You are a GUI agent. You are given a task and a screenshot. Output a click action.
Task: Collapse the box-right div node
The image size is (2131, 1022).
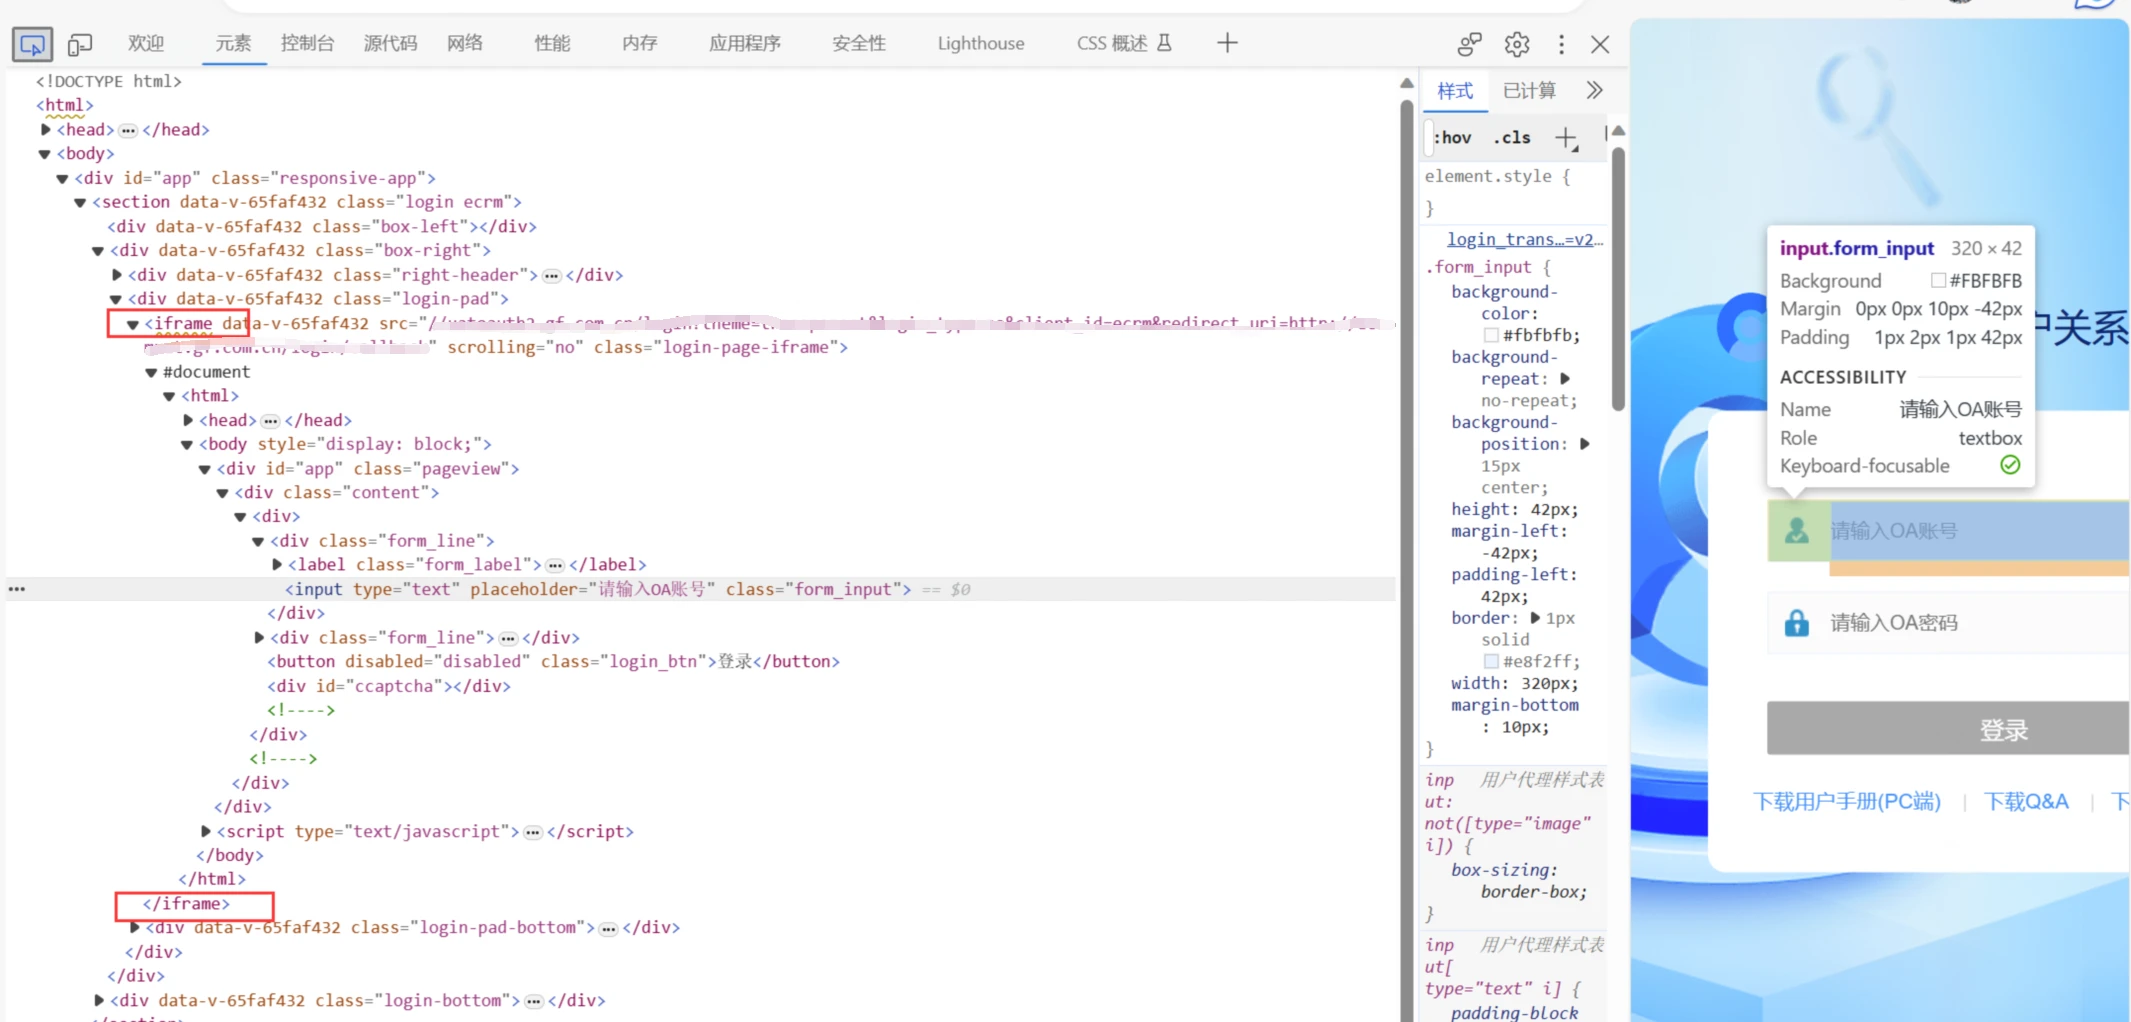(98, 251)
